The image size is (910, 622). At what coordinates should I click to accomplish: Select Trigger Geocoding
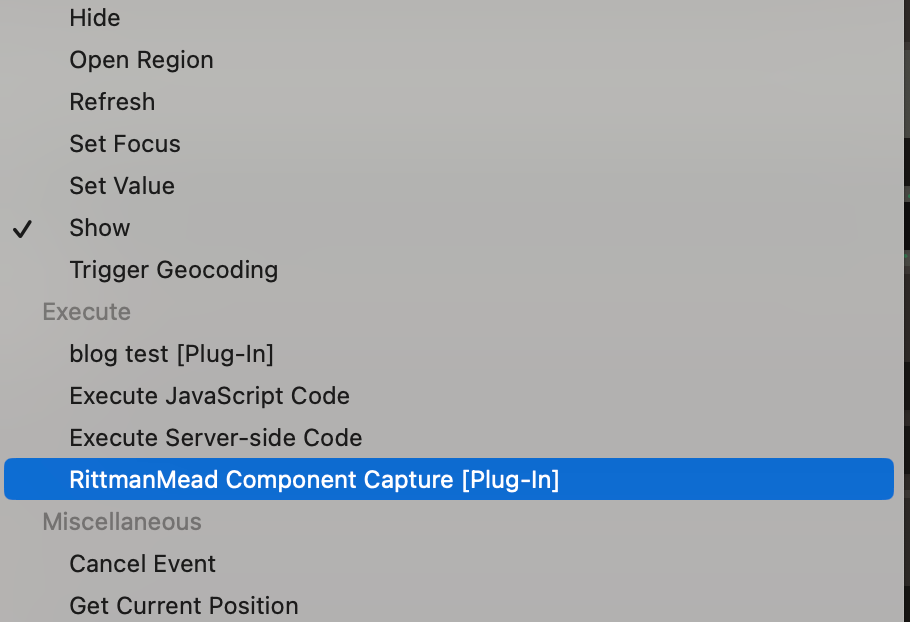[173, 270]
